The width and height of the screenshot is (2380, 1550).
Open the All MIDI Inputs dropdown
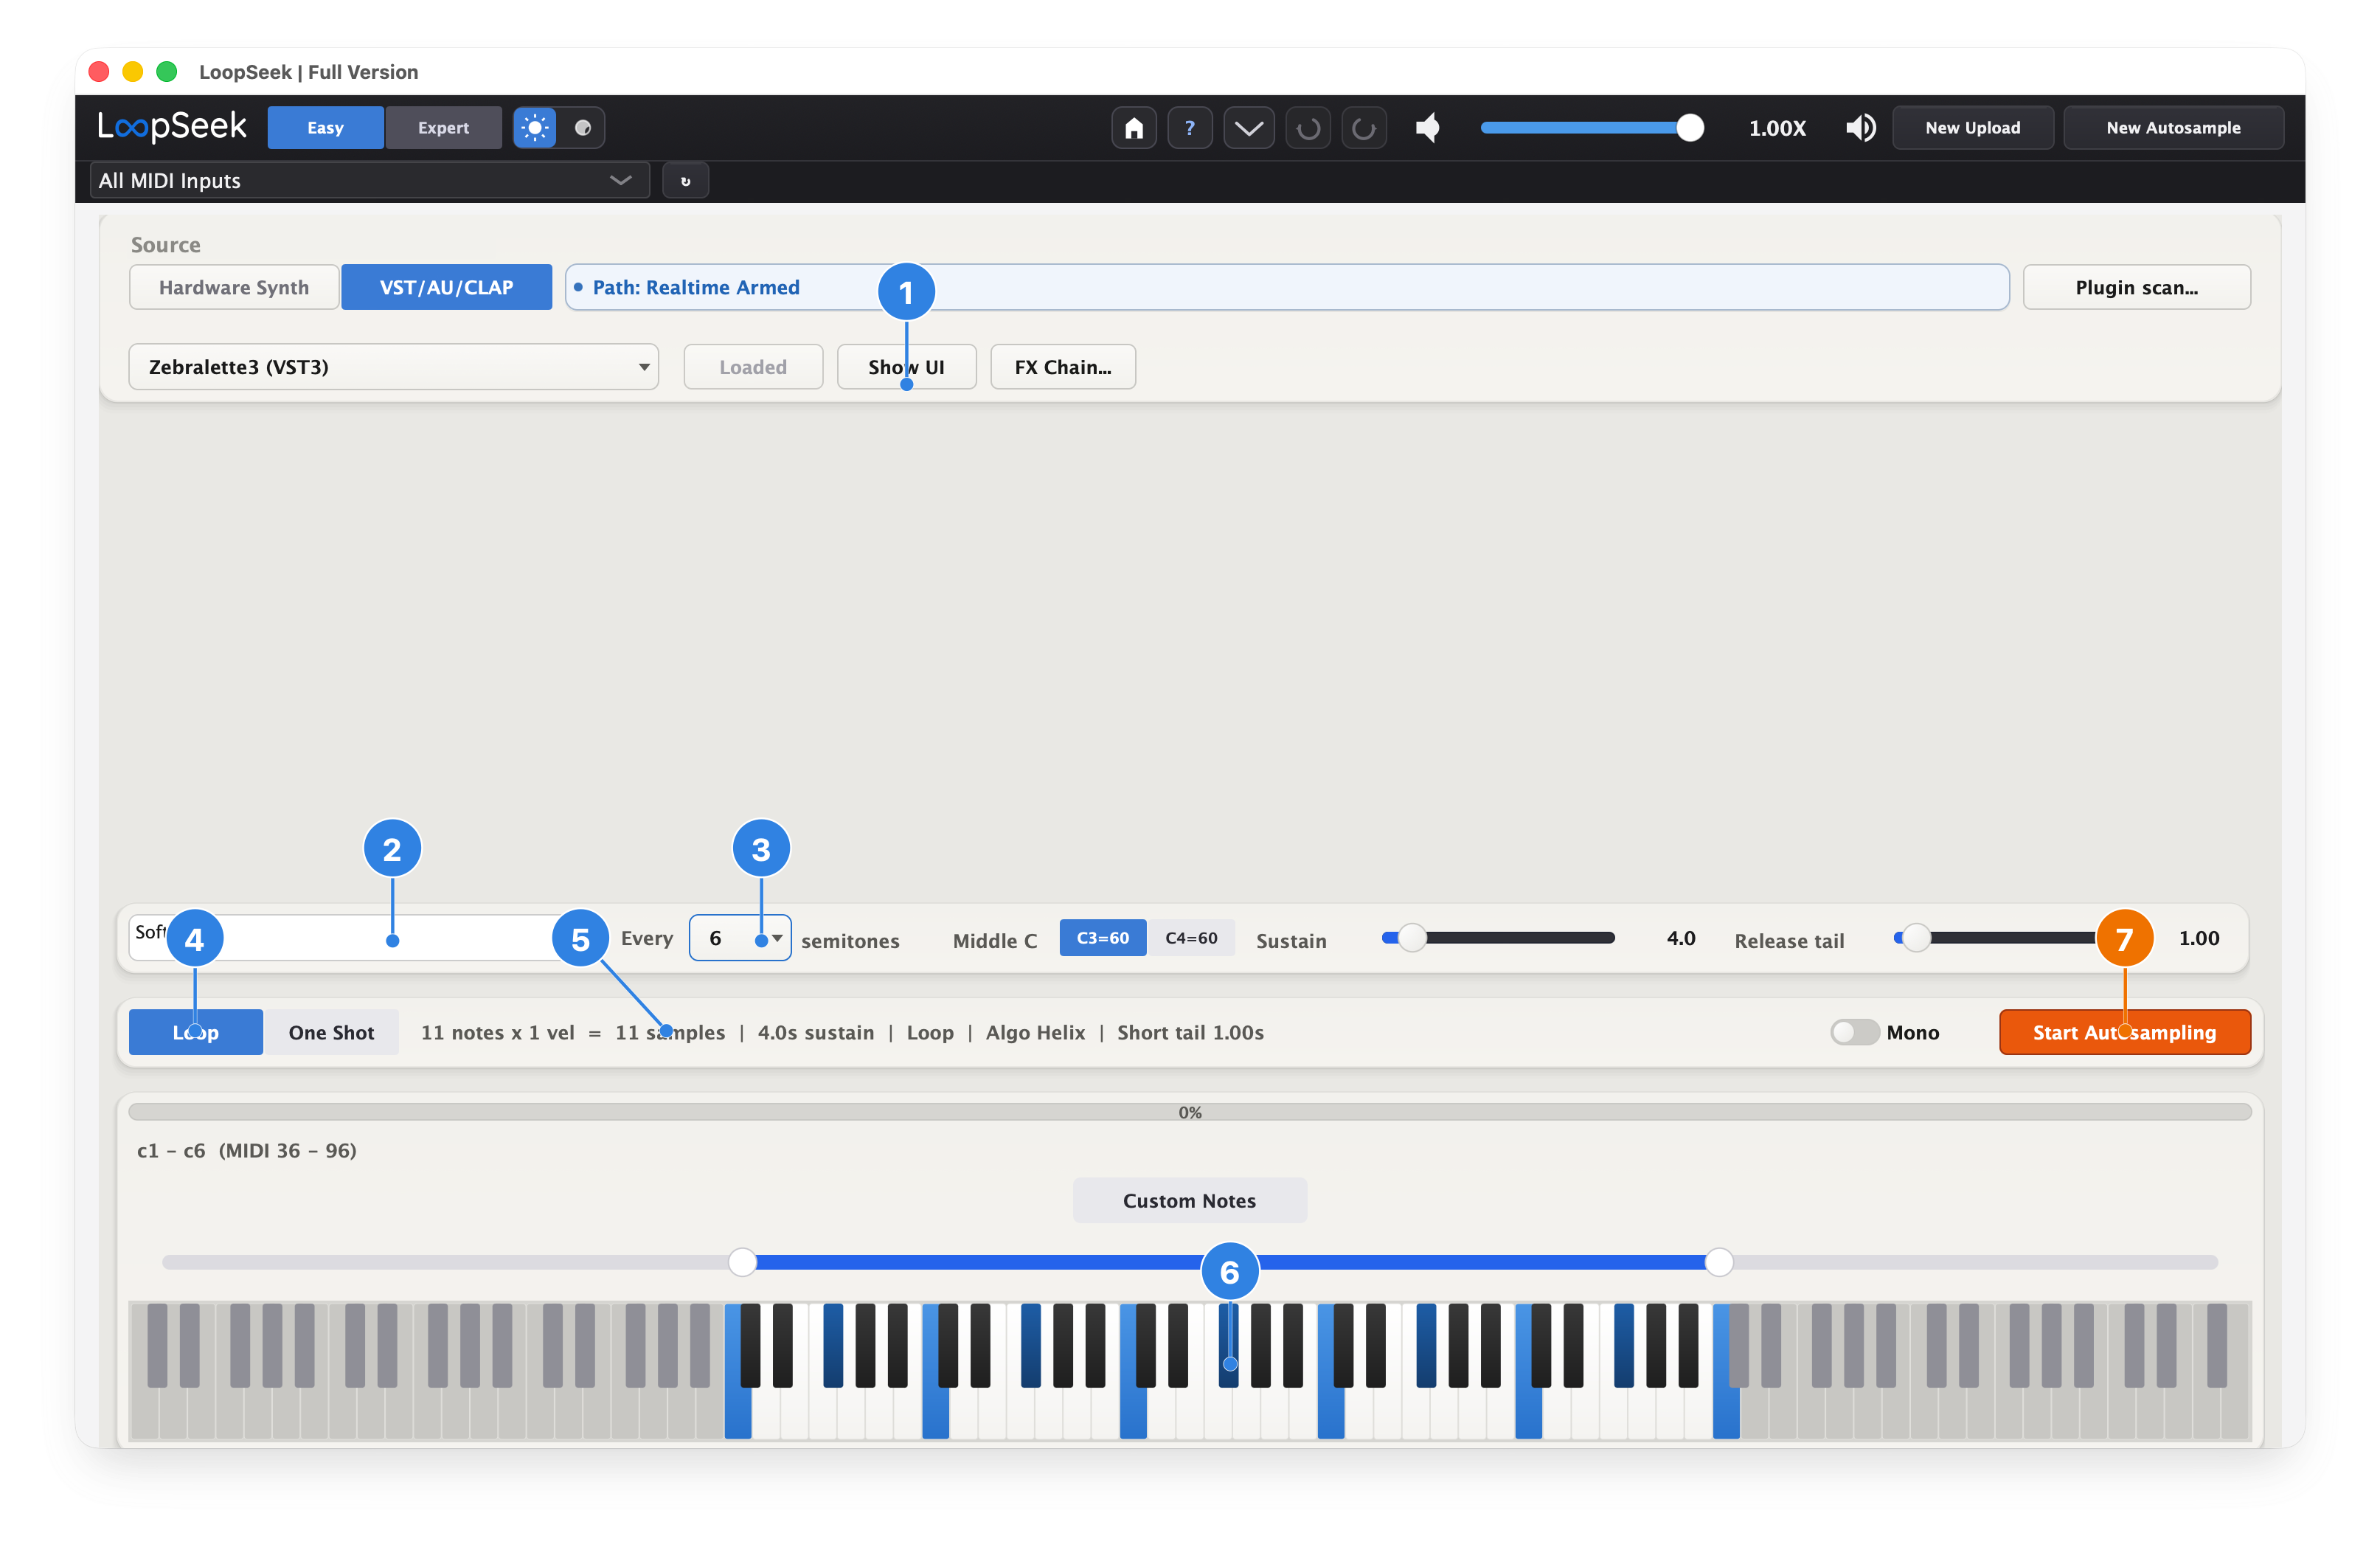click(x=370, y=181)
